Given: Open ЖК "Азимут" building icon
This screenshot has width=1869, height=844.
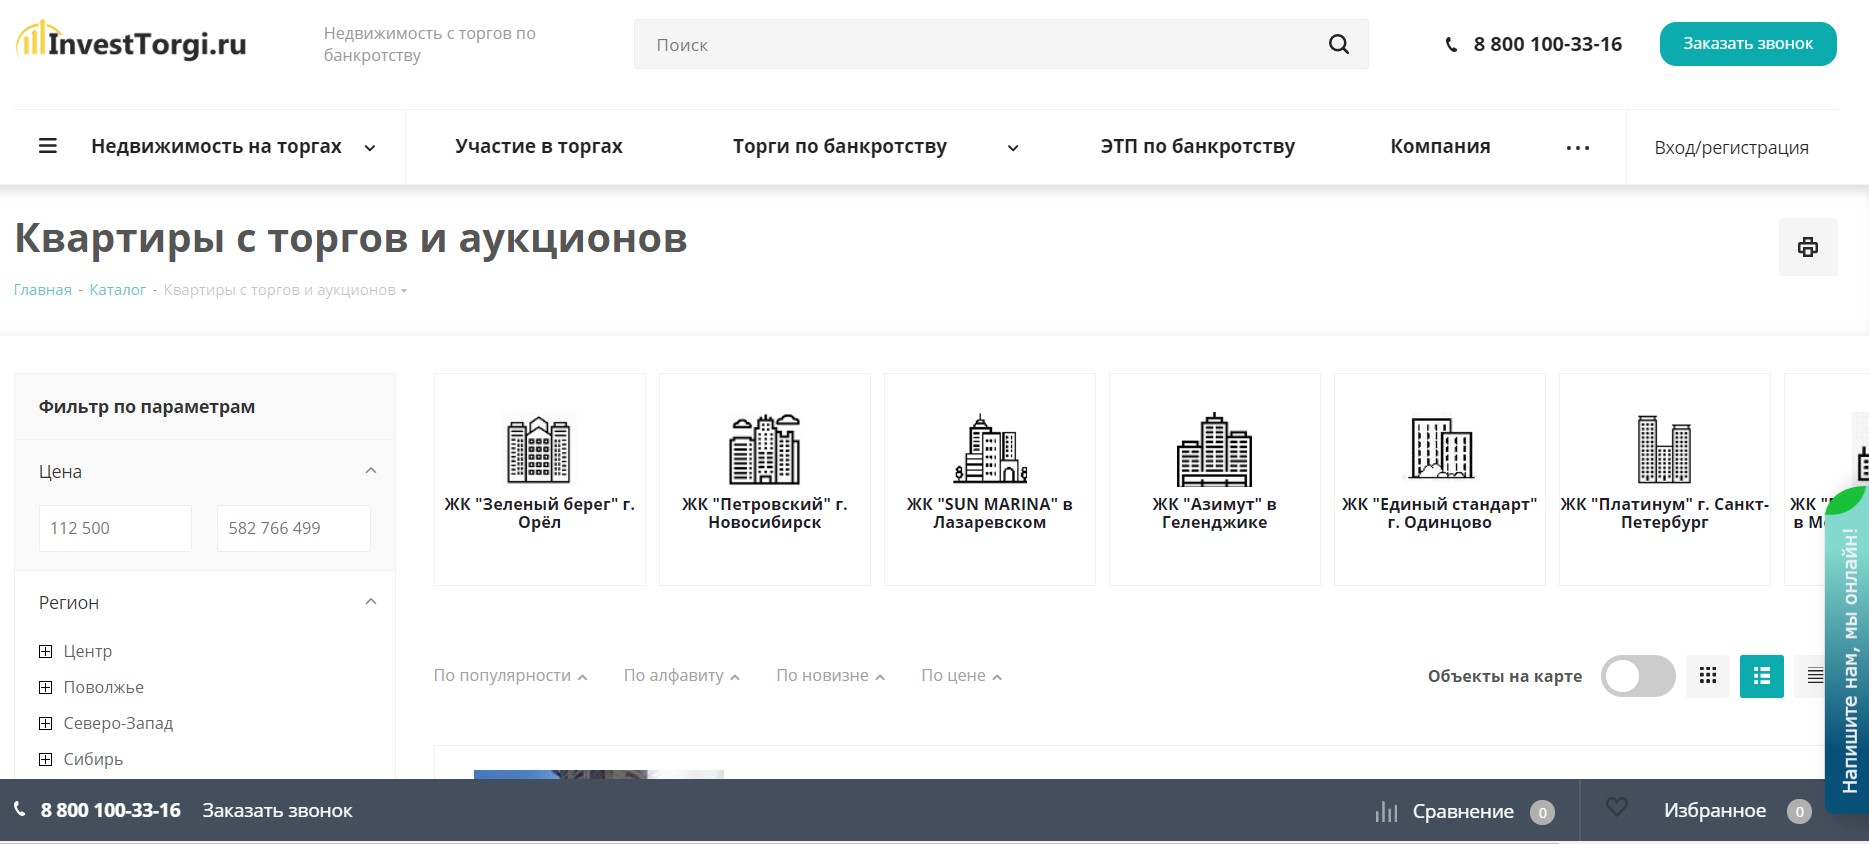Looking at the screenshot, I should 1215,449.
